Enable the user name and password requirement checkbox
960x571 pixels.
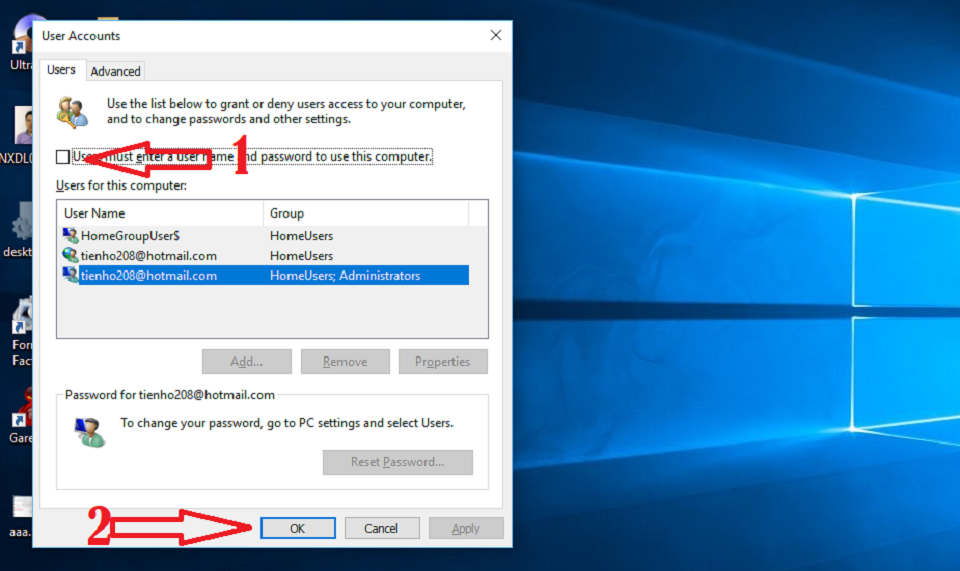[x=62, y=157]
